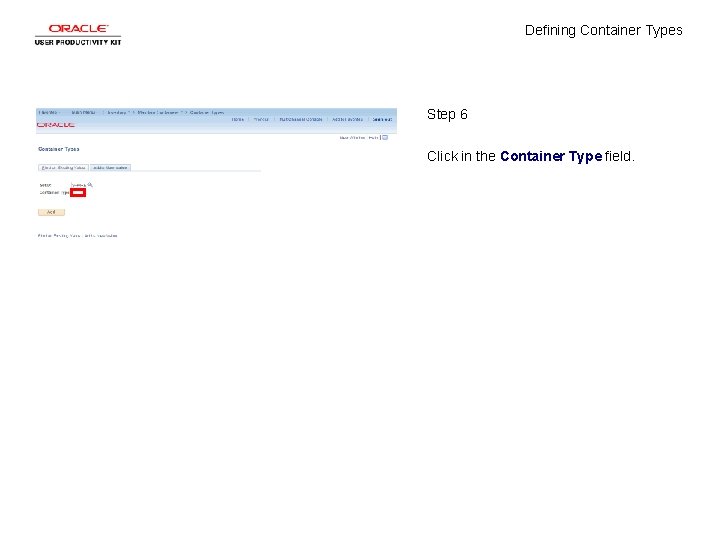Open the Favorites menu in navigation bar
Image resolution: width=720 pixels, height=540 pixels.
pyautogui.click(x=48, y=112)
